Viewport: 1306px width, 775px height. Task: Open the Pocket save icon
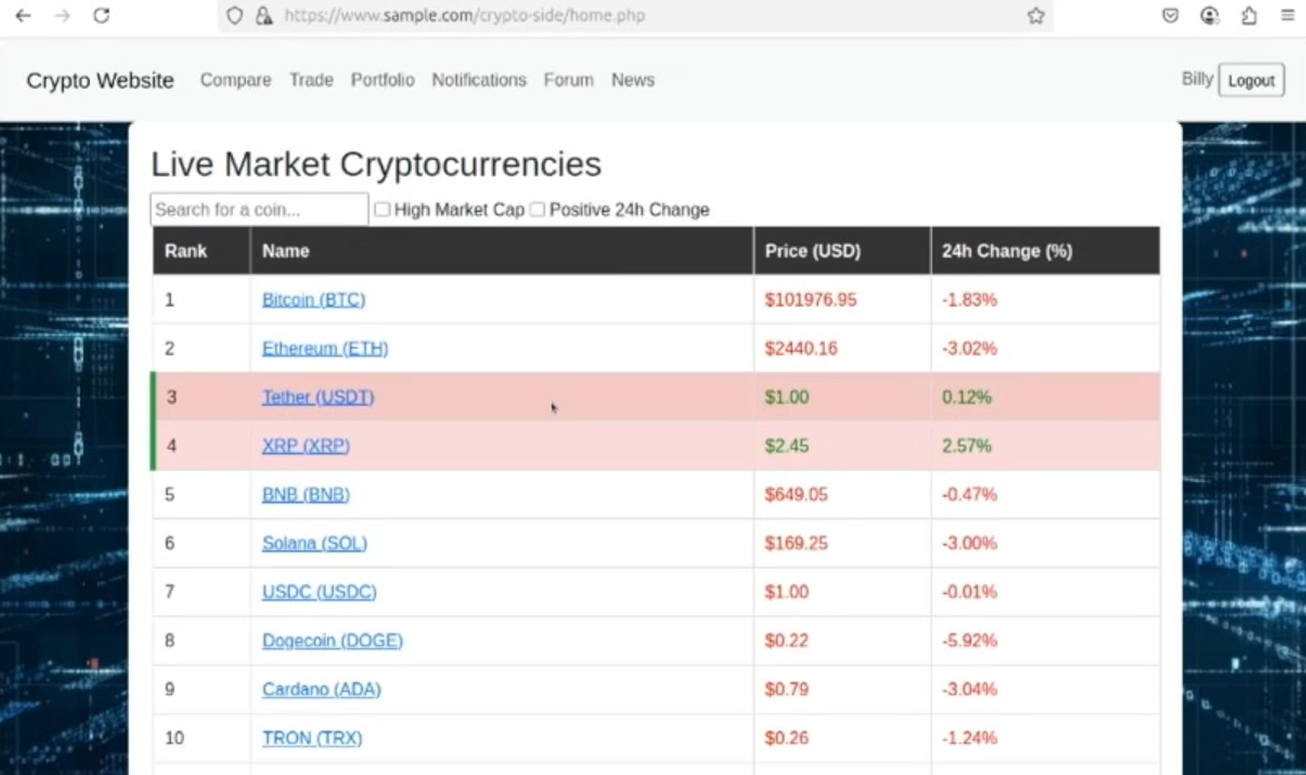pyautogui.click(x=1170, y=16)
